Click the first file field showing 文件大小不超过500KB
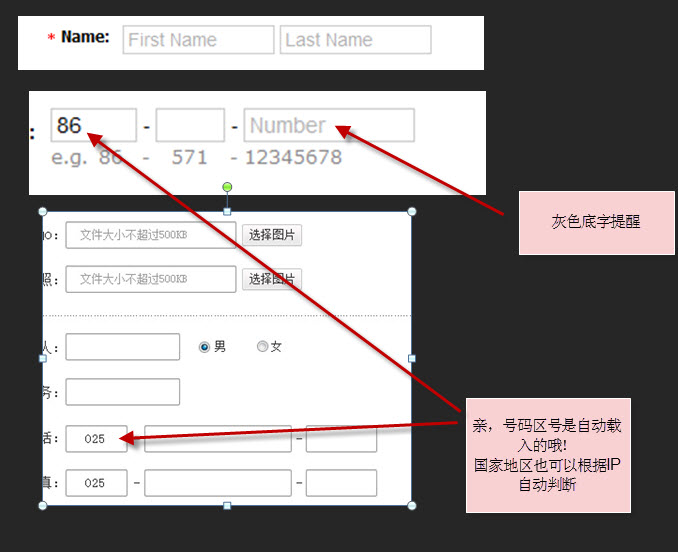Viewport: 678px width, 552px height. coord(151,236)
